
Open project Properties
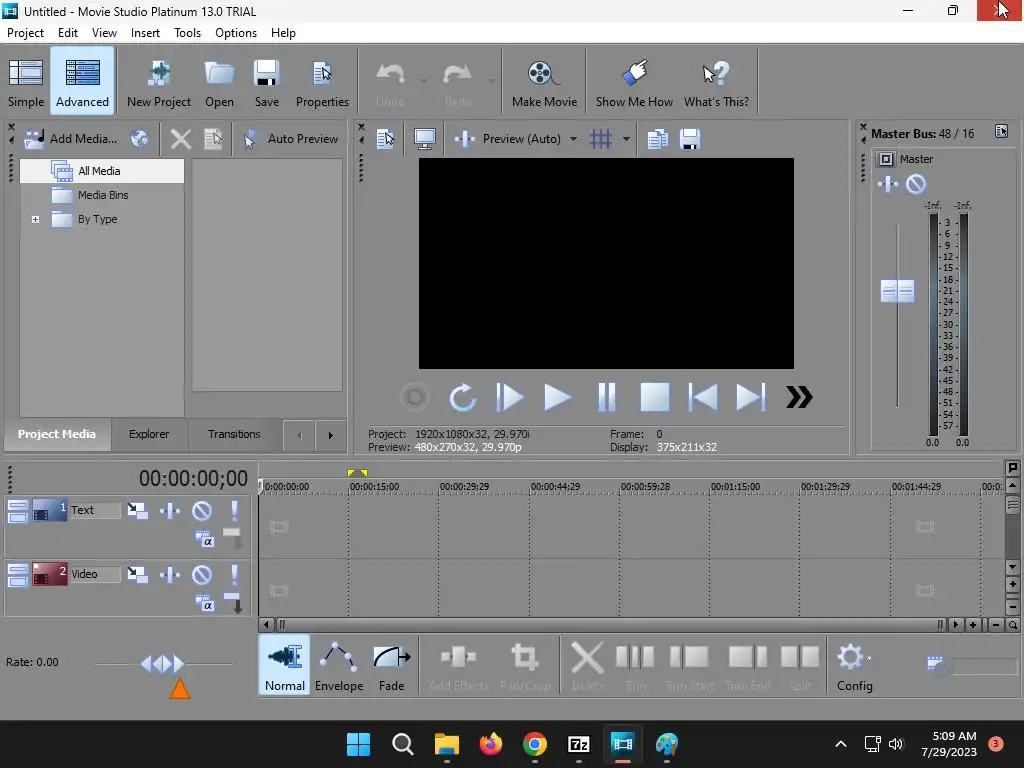(x=322, y=82)
